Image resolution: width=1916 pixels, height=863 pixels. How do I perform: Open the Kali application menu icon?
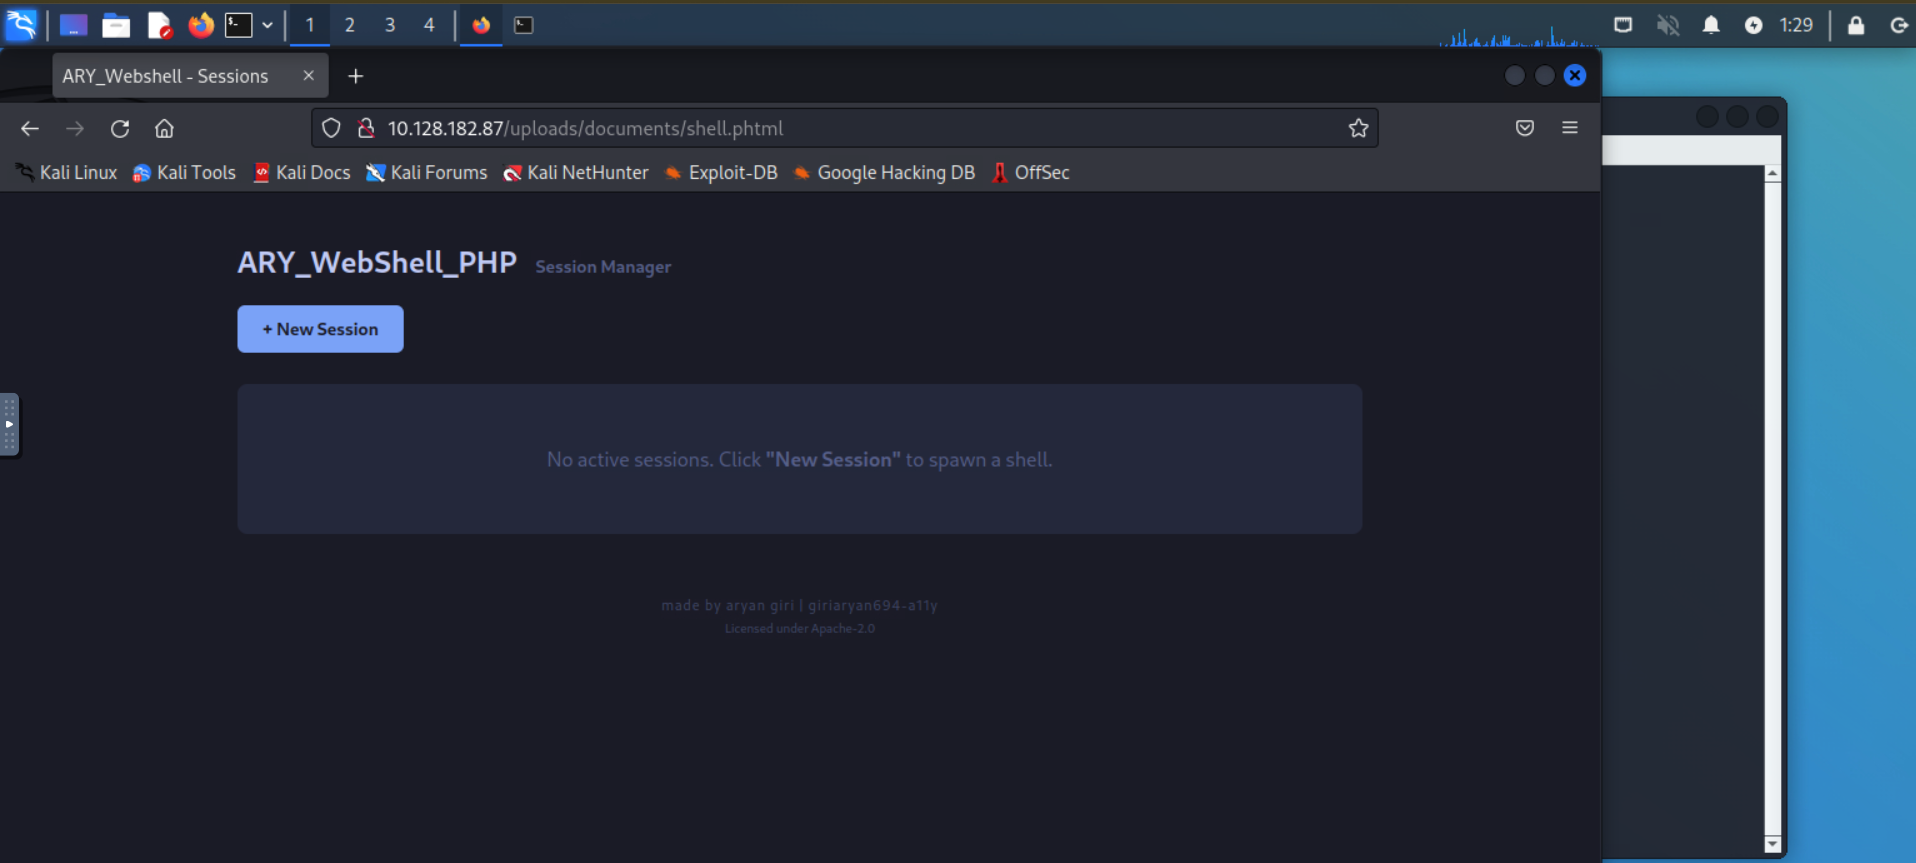21,25
